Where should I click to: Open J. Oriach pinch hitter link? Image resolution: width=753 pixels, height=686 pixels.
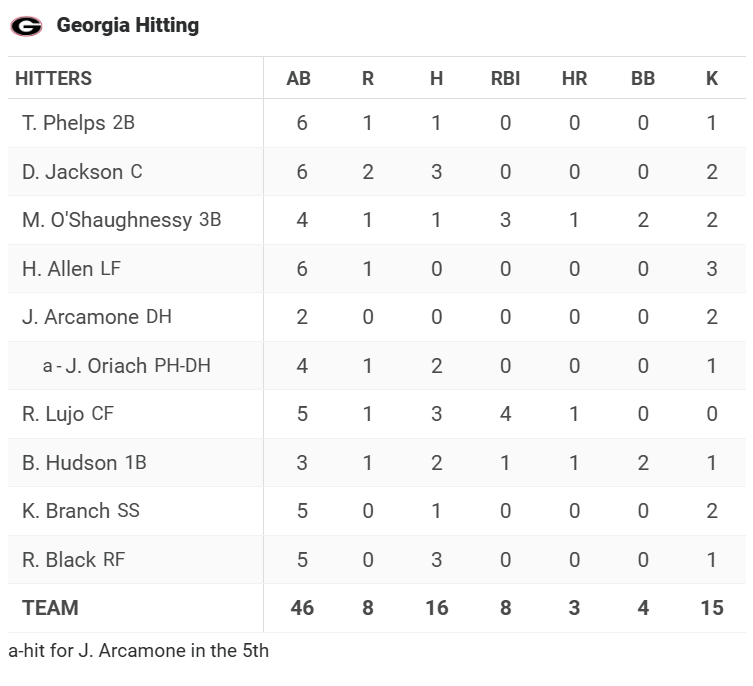(x=105, y=366)
